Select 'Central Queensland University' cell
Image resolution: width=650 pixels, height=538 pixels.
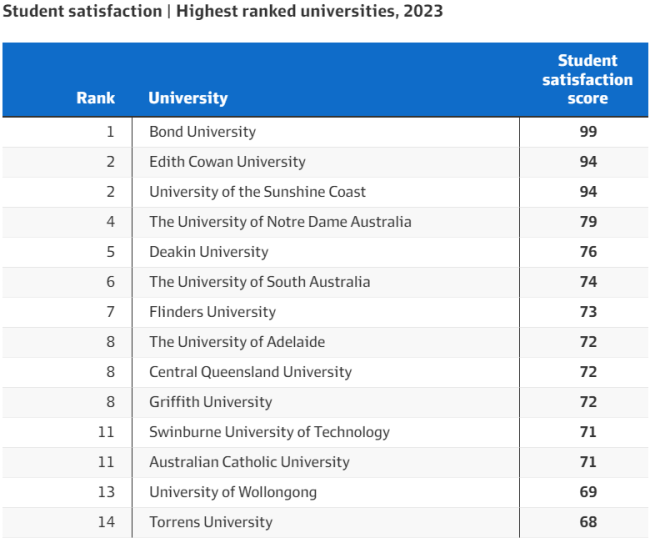250,372
